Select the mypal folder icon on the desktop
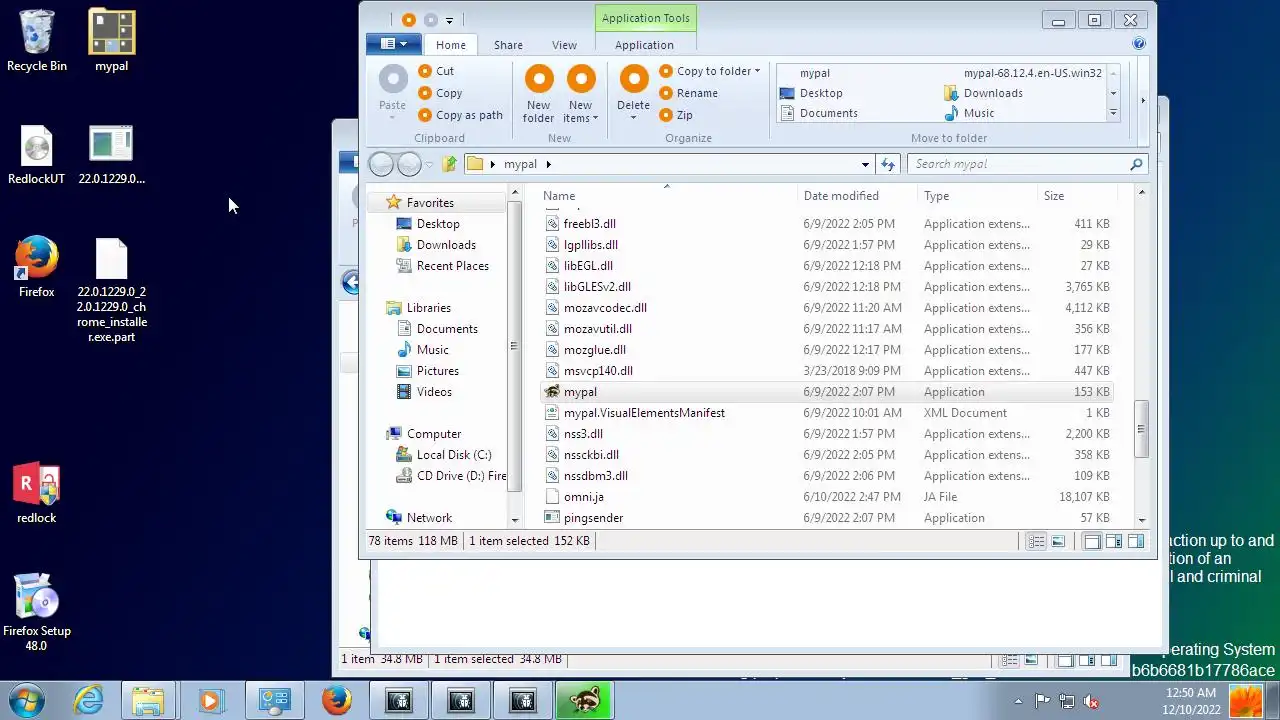Screen dimensions: 1280x720 pos(112,42)
